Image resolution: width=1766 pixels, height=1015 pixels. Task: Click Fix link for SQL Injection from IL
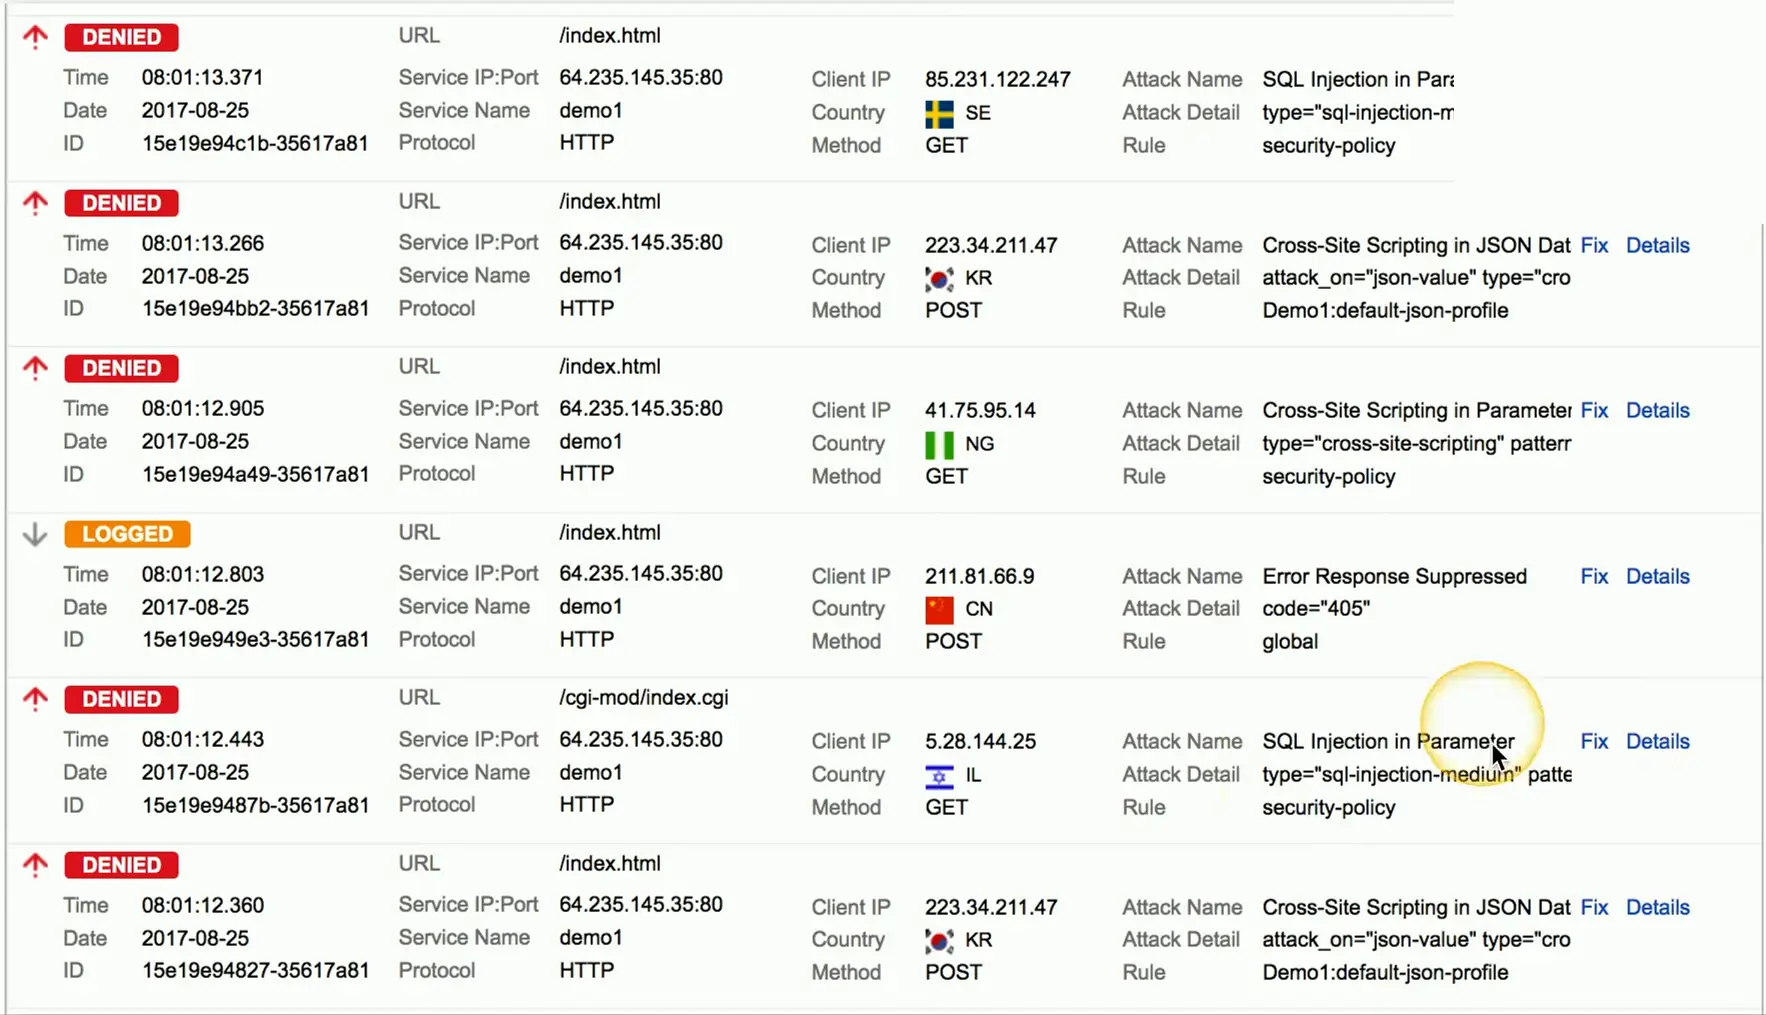click(1594, 741)
